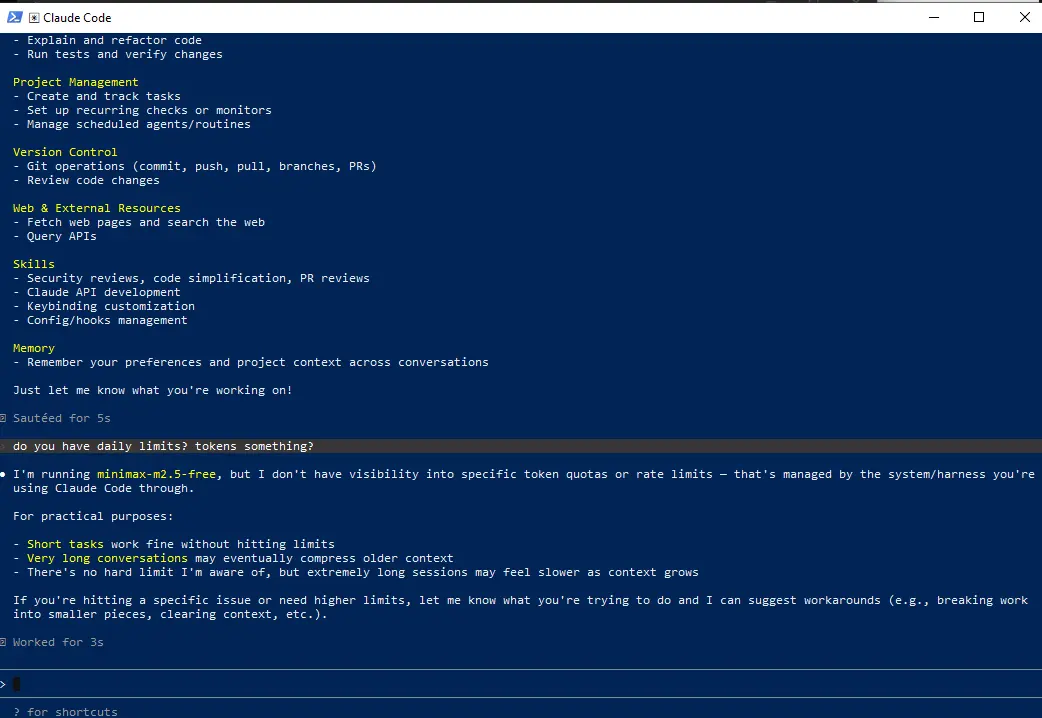Click the 'Run tests and verify changes' line
The width and height of the screenshot is (1042, 718).
118,55
